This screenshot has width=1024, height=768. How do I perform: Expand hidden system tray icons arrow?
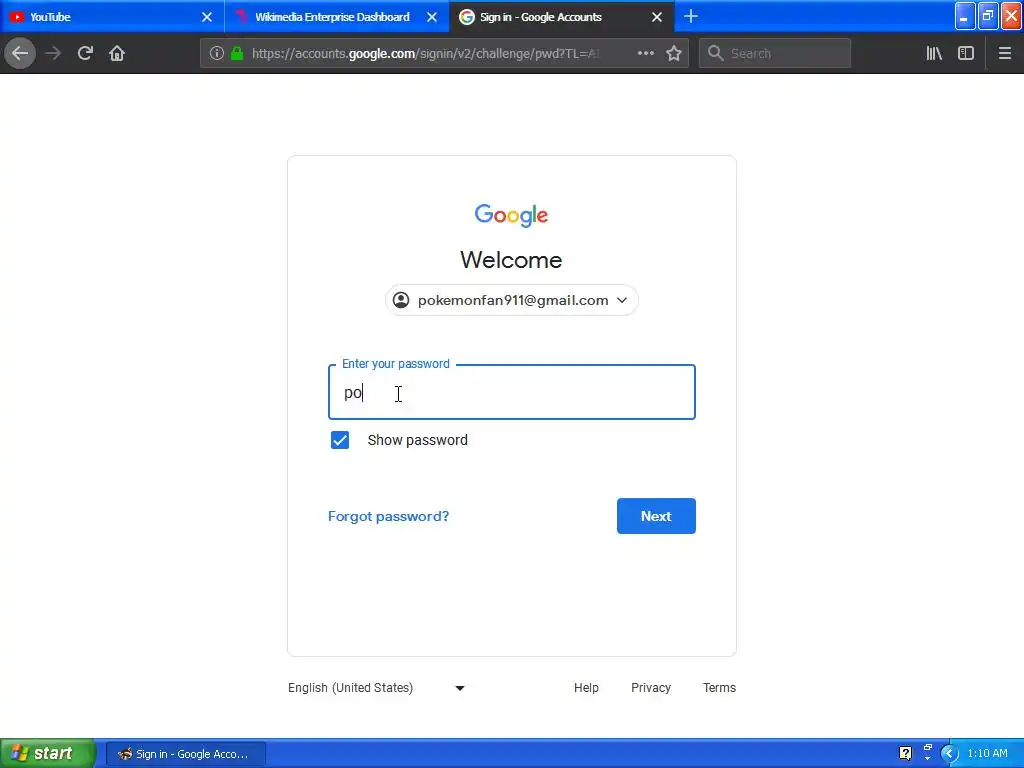(x=949, y=754)
